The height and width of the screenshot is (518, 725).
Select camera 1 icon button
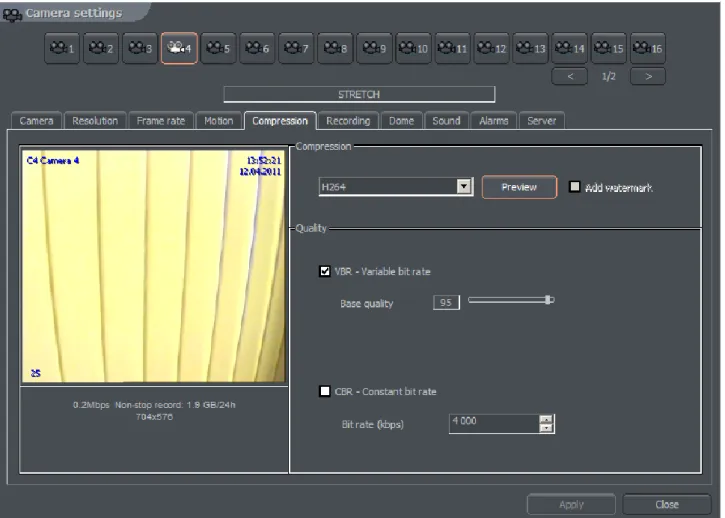(x=62, y=48)
